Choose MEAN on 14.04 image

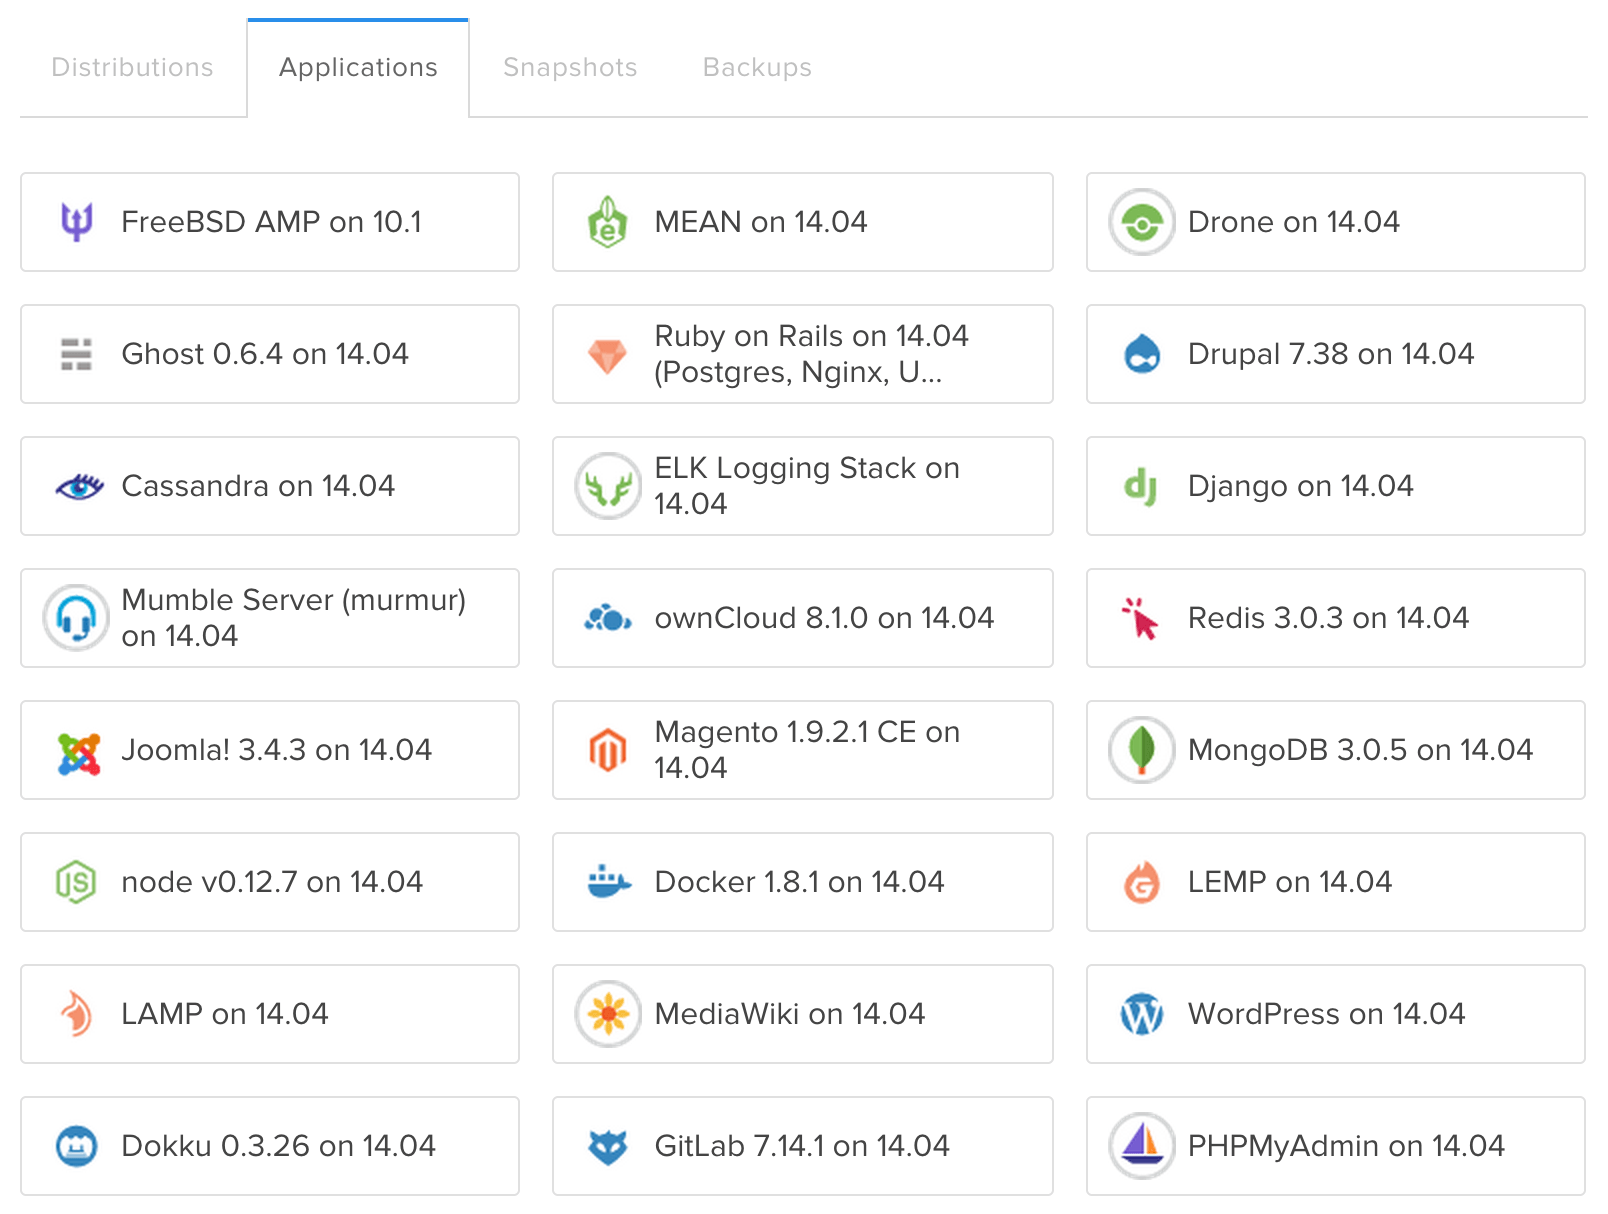(x=803, y=222)
